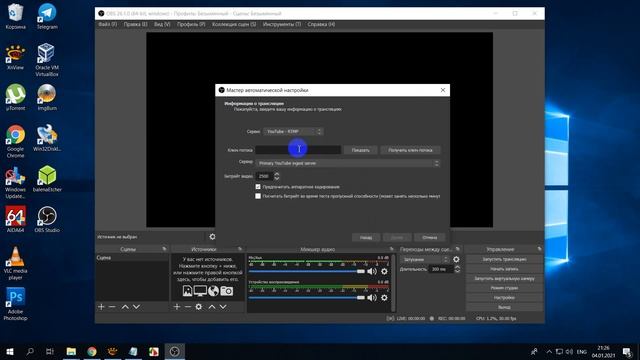Screen dimensions: 640x360
Task: Click into the stream key input field
Action: (x=298, y=150)
